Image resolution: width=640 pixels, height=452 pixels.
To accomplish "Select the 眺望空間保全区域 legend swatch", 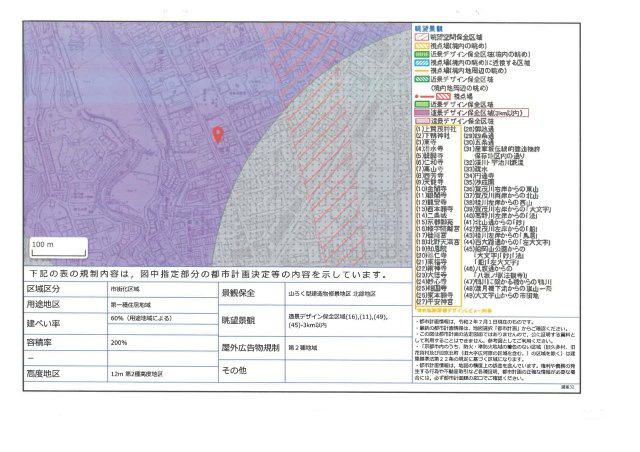I will click(x=422, y=38).
